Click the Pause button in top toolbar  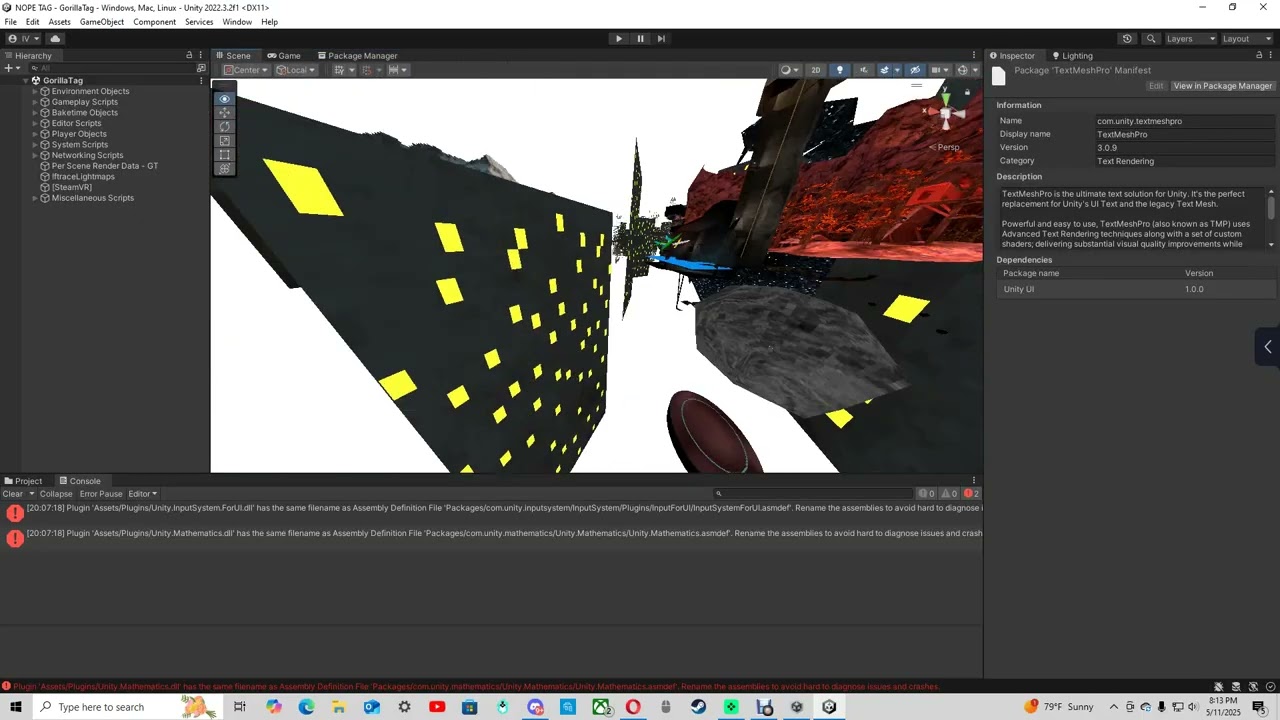(x=640, y=39)
